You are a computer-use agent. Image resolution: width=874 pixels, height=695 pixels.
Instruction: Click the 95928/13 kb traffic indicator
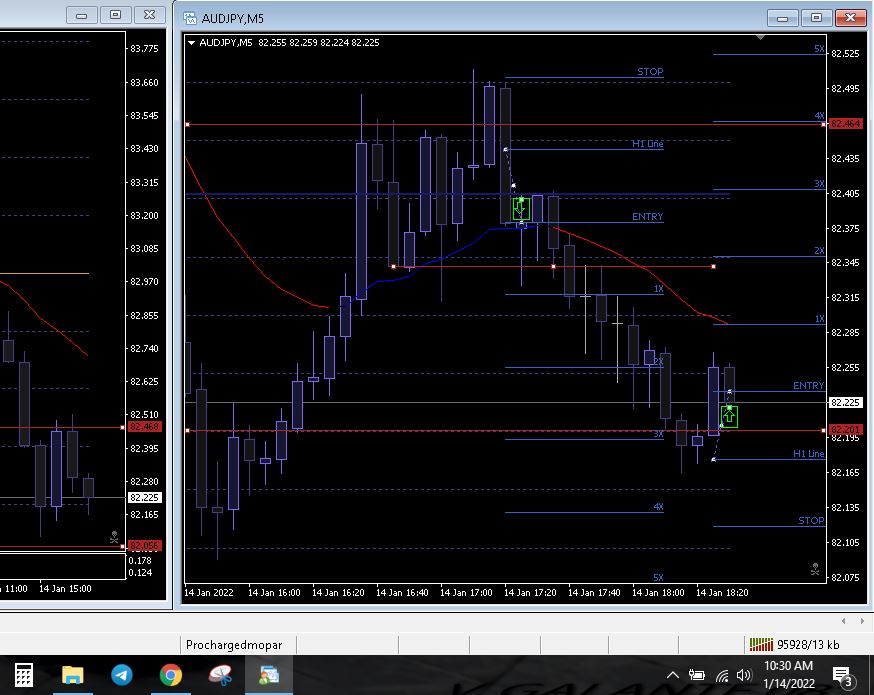click(808, 645)
